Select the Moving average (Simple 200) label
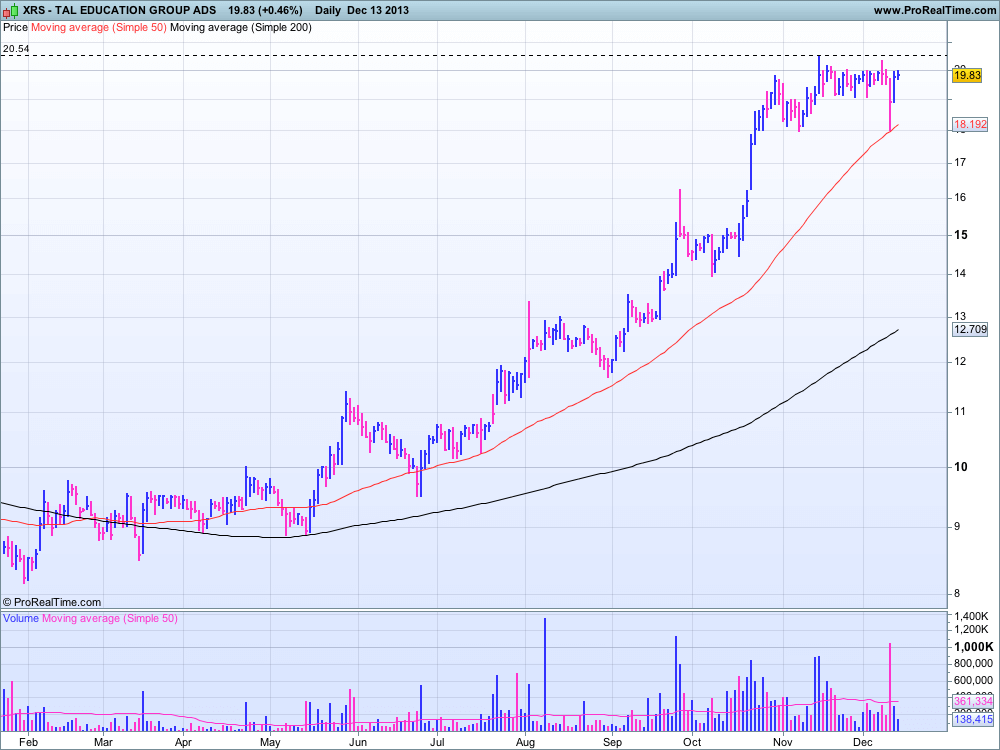The image size is (1000, 750). coord(241,27)
